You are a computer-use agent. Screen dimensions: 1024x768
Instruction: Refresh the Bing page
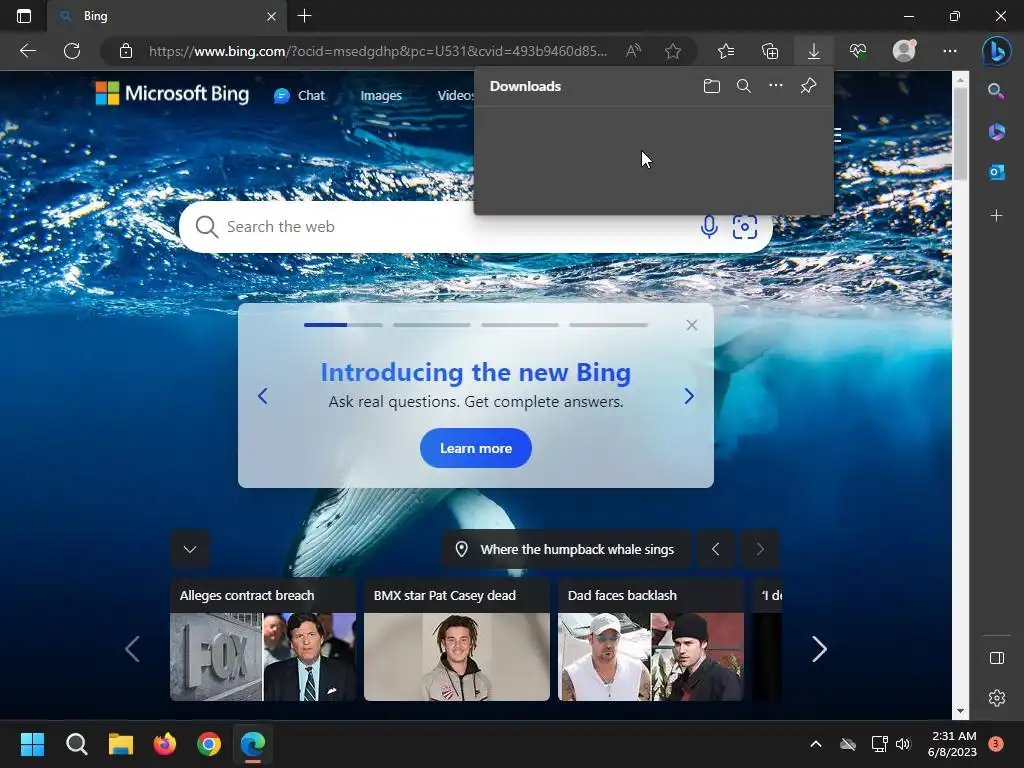[72, 51]
